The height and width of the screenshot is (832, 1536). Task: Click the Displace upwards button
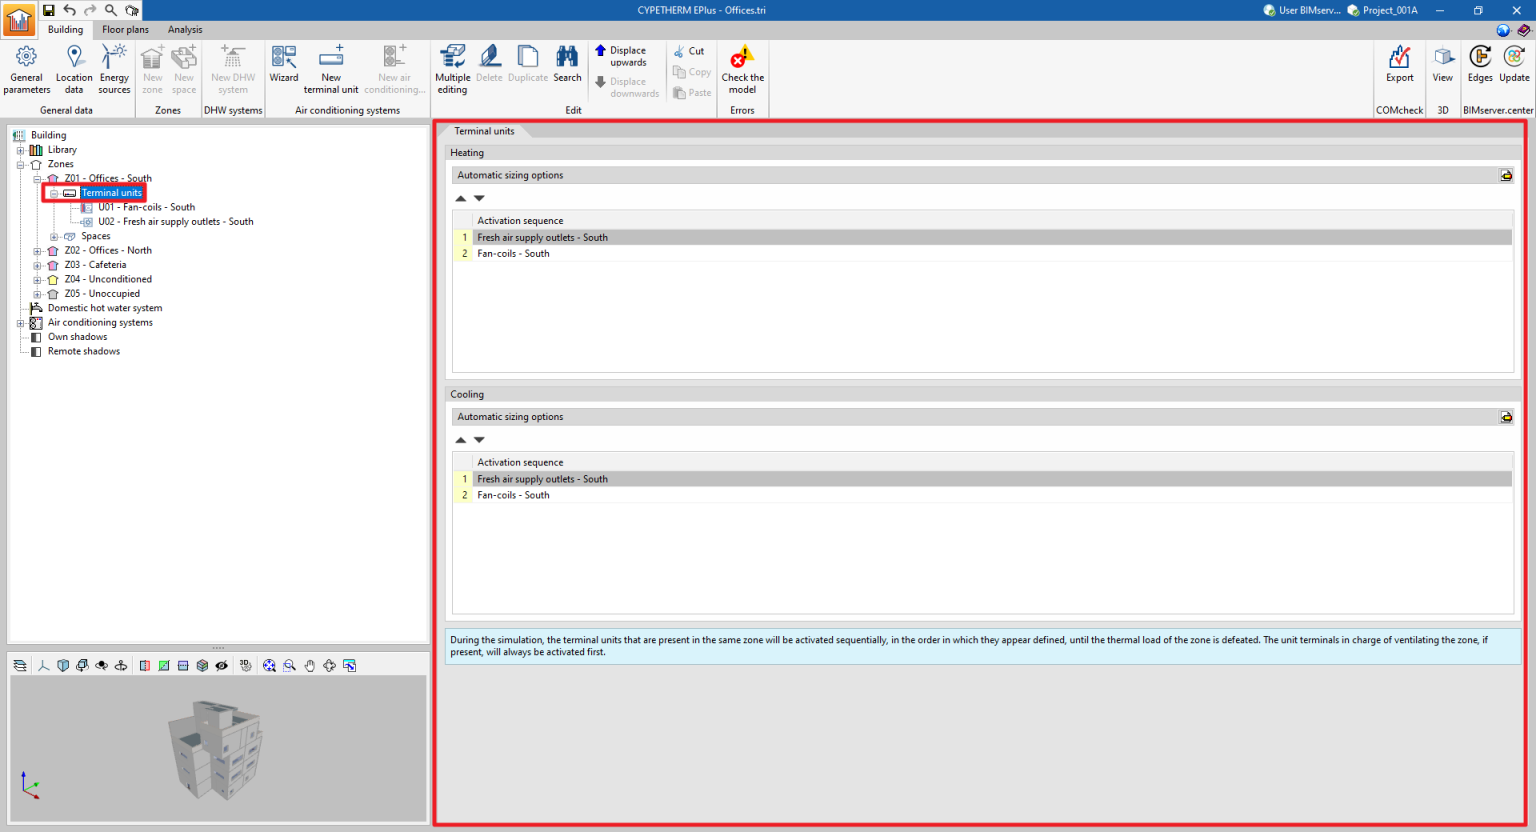(x=625, y=55)
